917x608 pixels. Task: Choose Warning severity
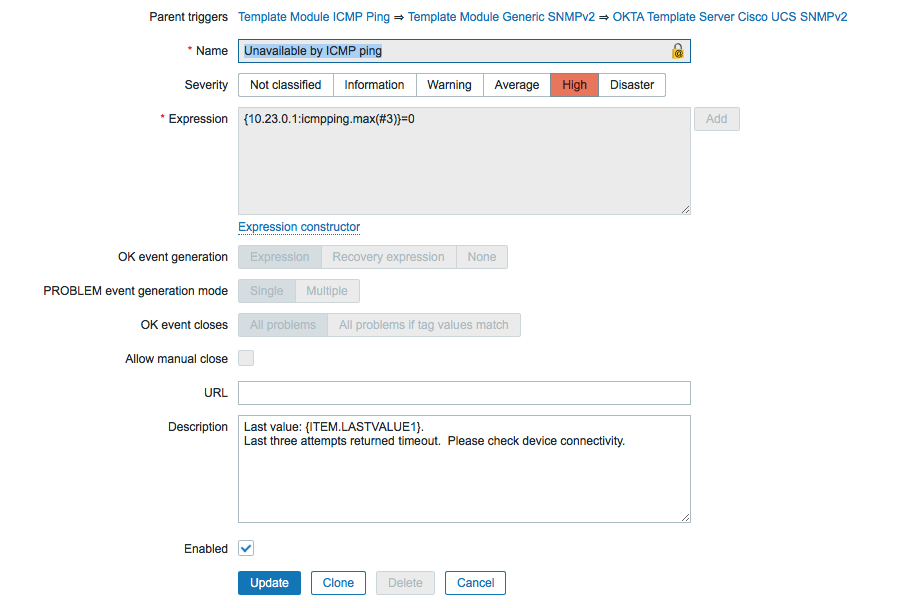point(449,85)
